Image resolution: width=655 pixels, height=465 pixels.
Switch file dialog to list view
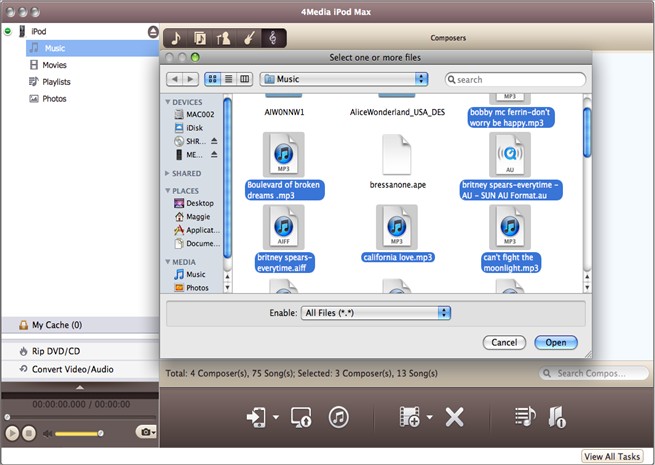point(228,79)
